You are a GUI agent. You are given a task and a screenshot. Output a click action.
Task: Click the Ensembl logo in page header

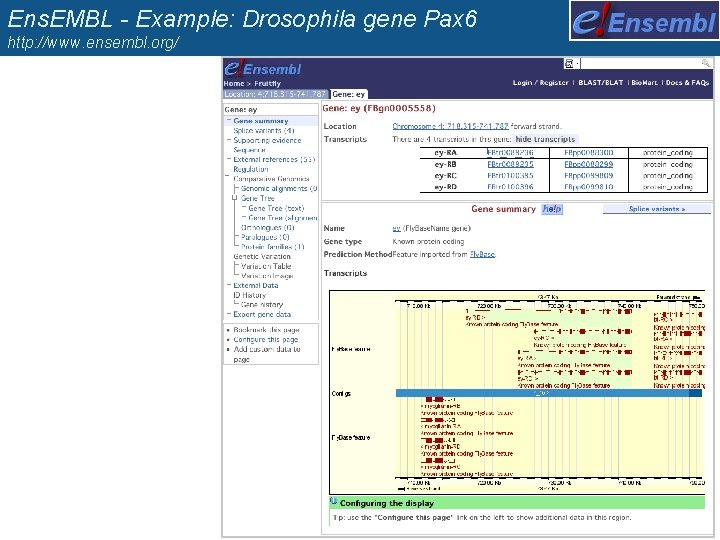[x=263, y=69]
